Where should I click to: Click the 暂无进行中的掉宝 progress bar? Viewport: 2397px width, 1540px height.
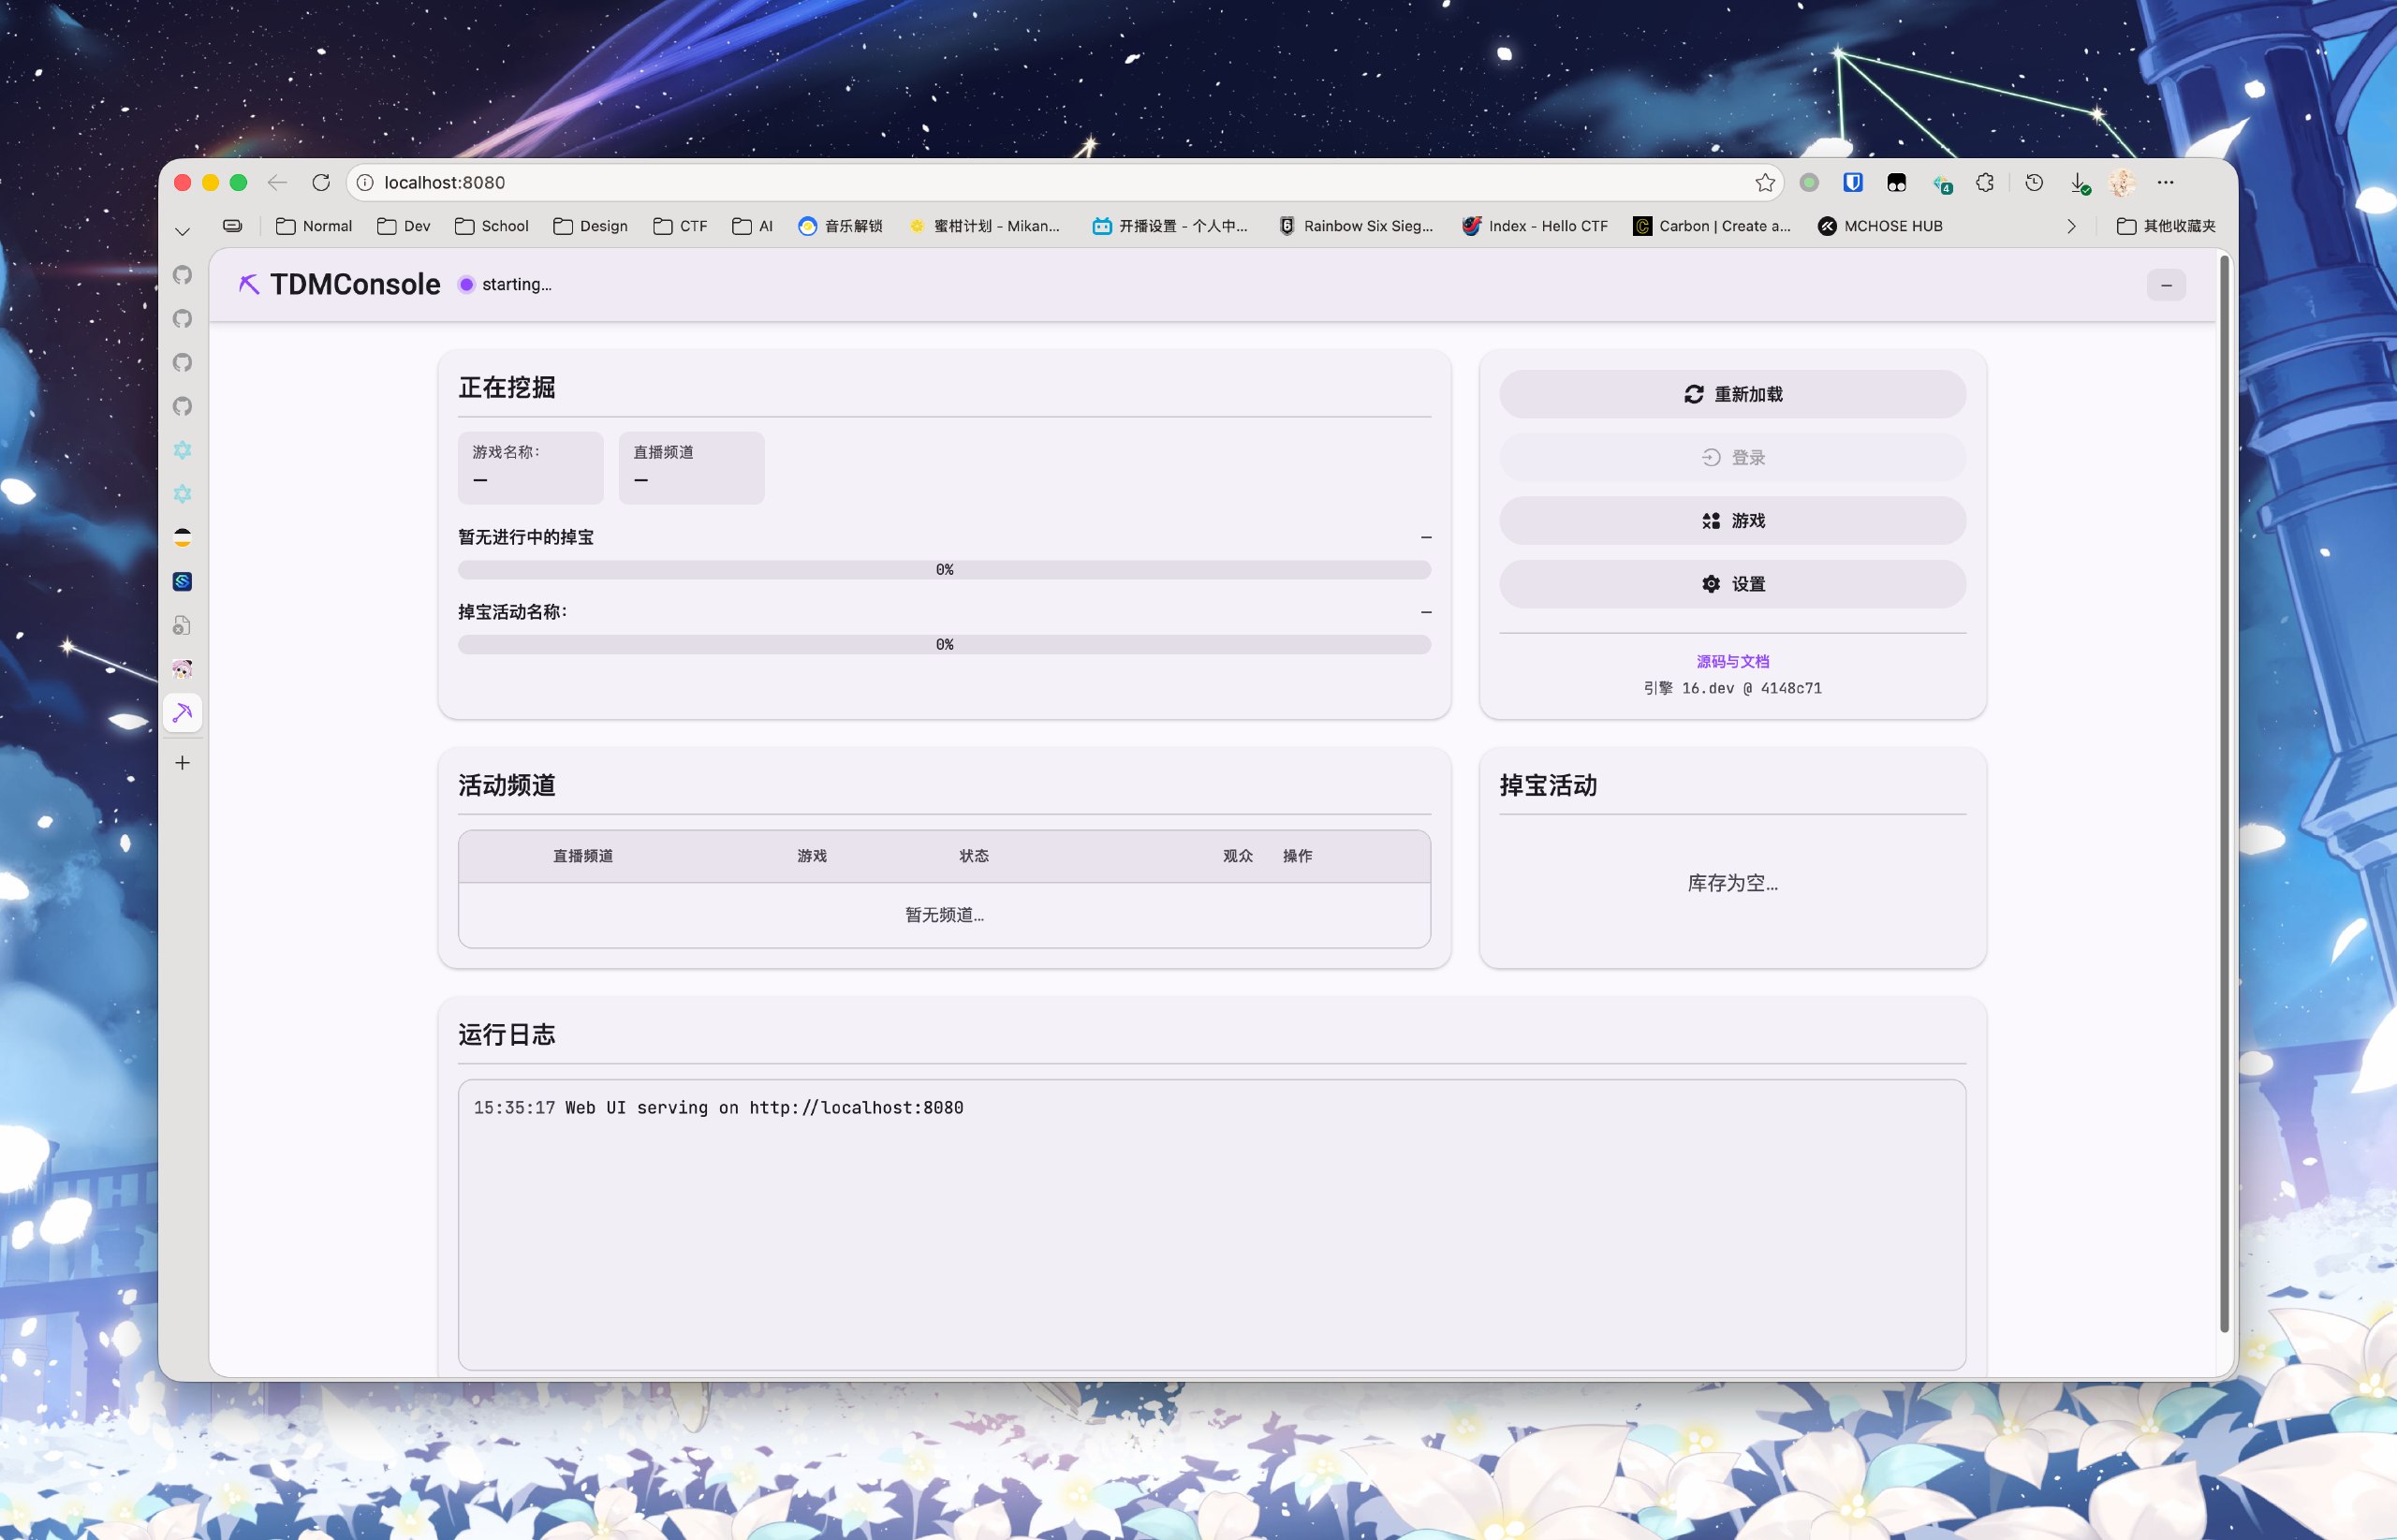[x=944, y=570]
